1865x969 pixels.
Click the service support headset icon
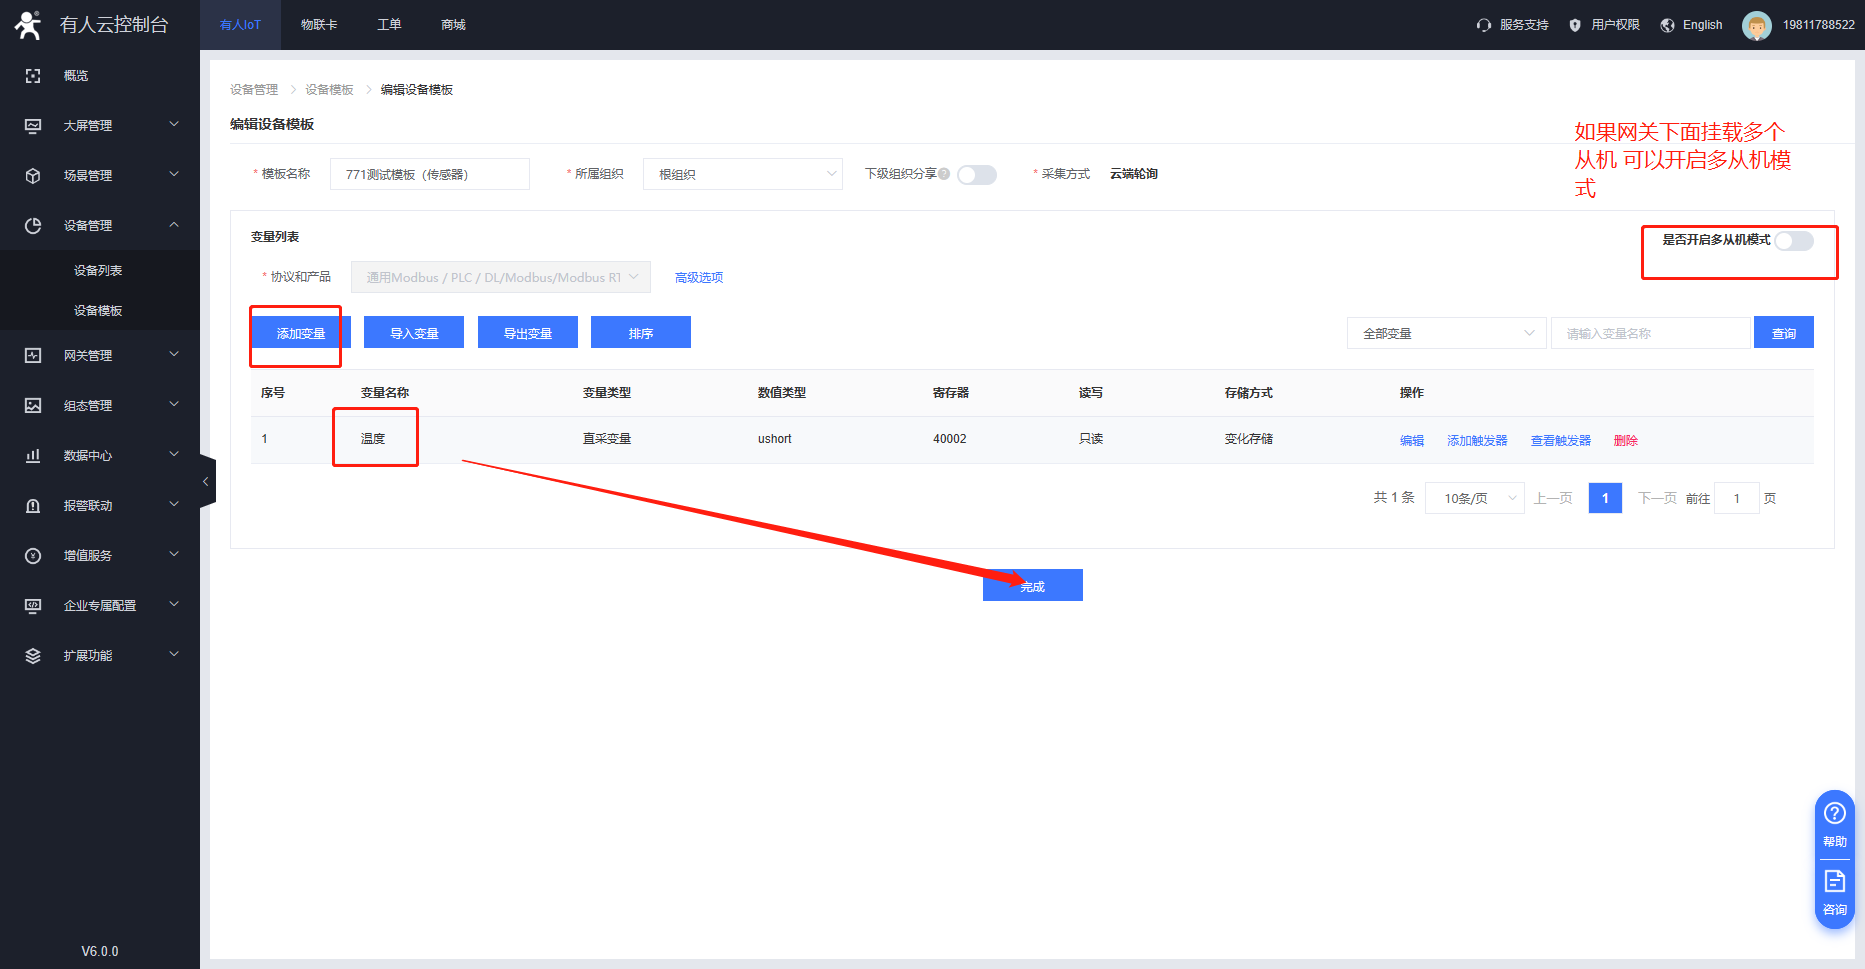point(1483,25)
